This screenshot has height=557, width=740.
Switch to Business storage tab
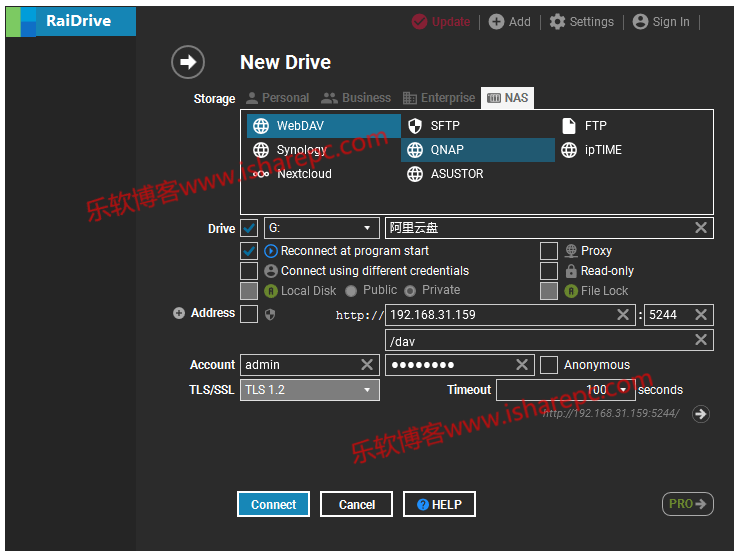point(356,98)
